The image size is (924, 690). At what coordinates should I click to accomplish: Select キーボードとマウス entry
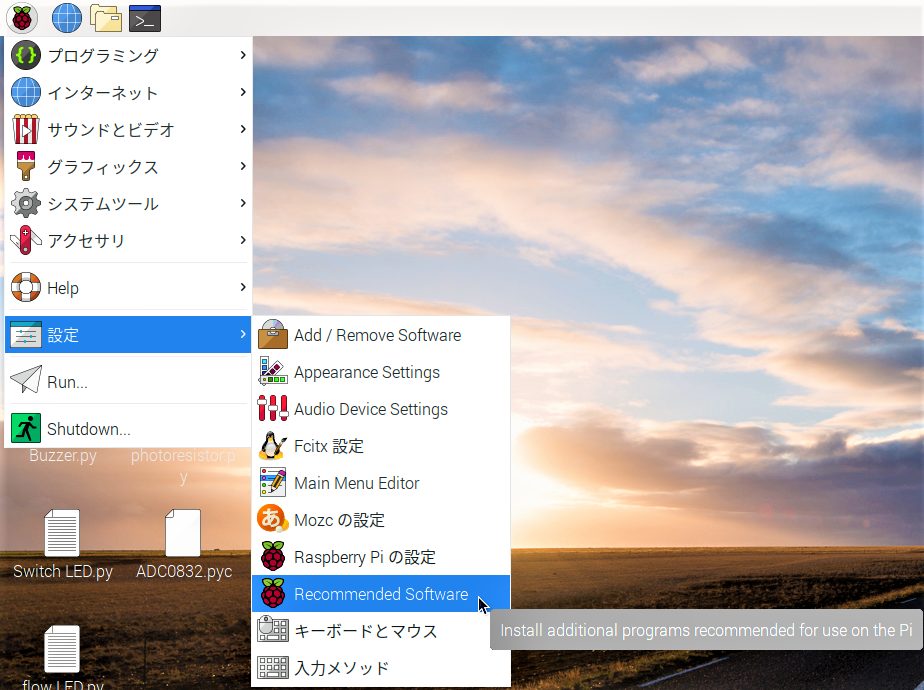pos(381,630)
